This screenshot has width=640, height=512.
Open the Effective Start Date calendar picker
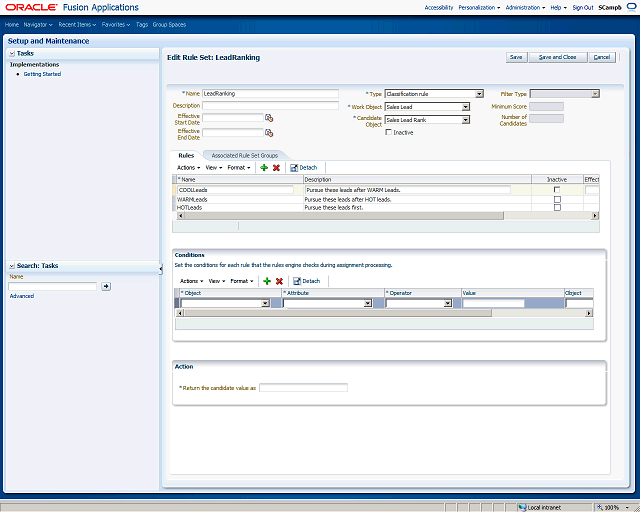click(x=269, y=118)
